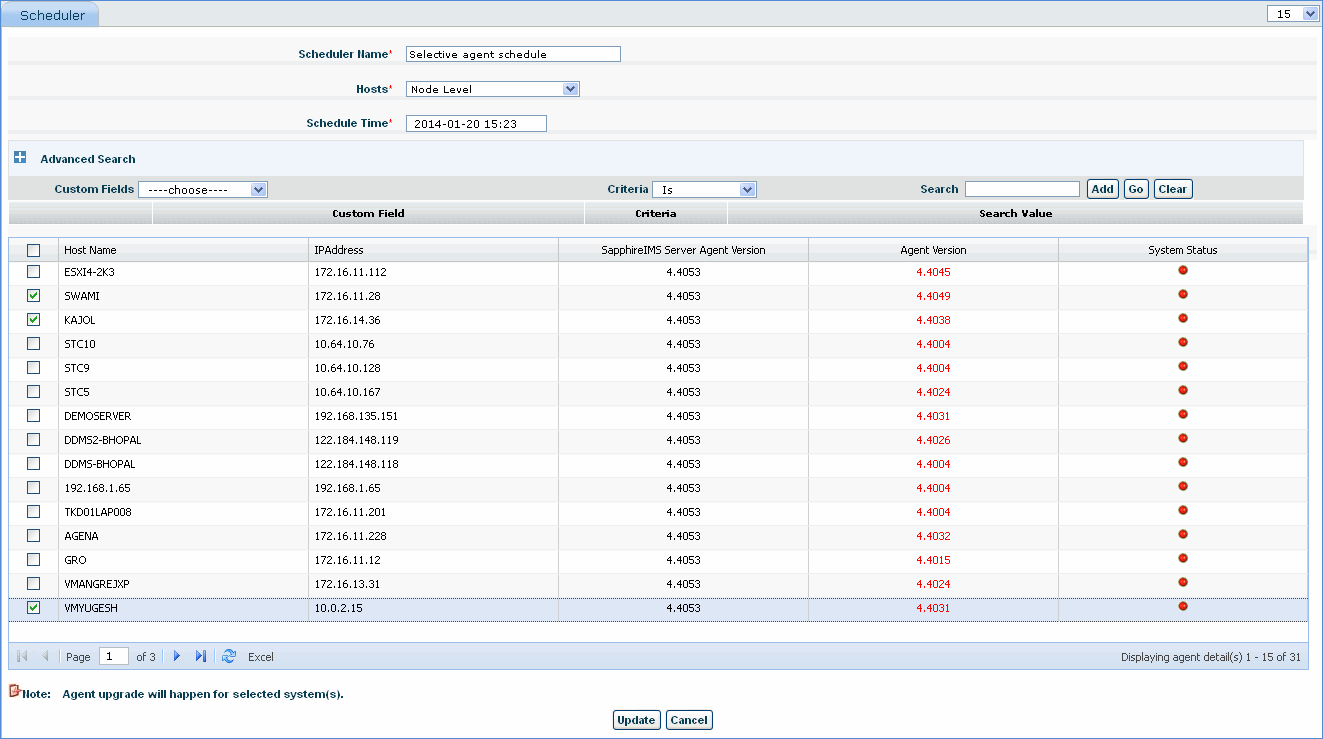Toggle the select-all checkbox in table header
The width and height of the screenshot is (1323, 739).
[34, 251]
